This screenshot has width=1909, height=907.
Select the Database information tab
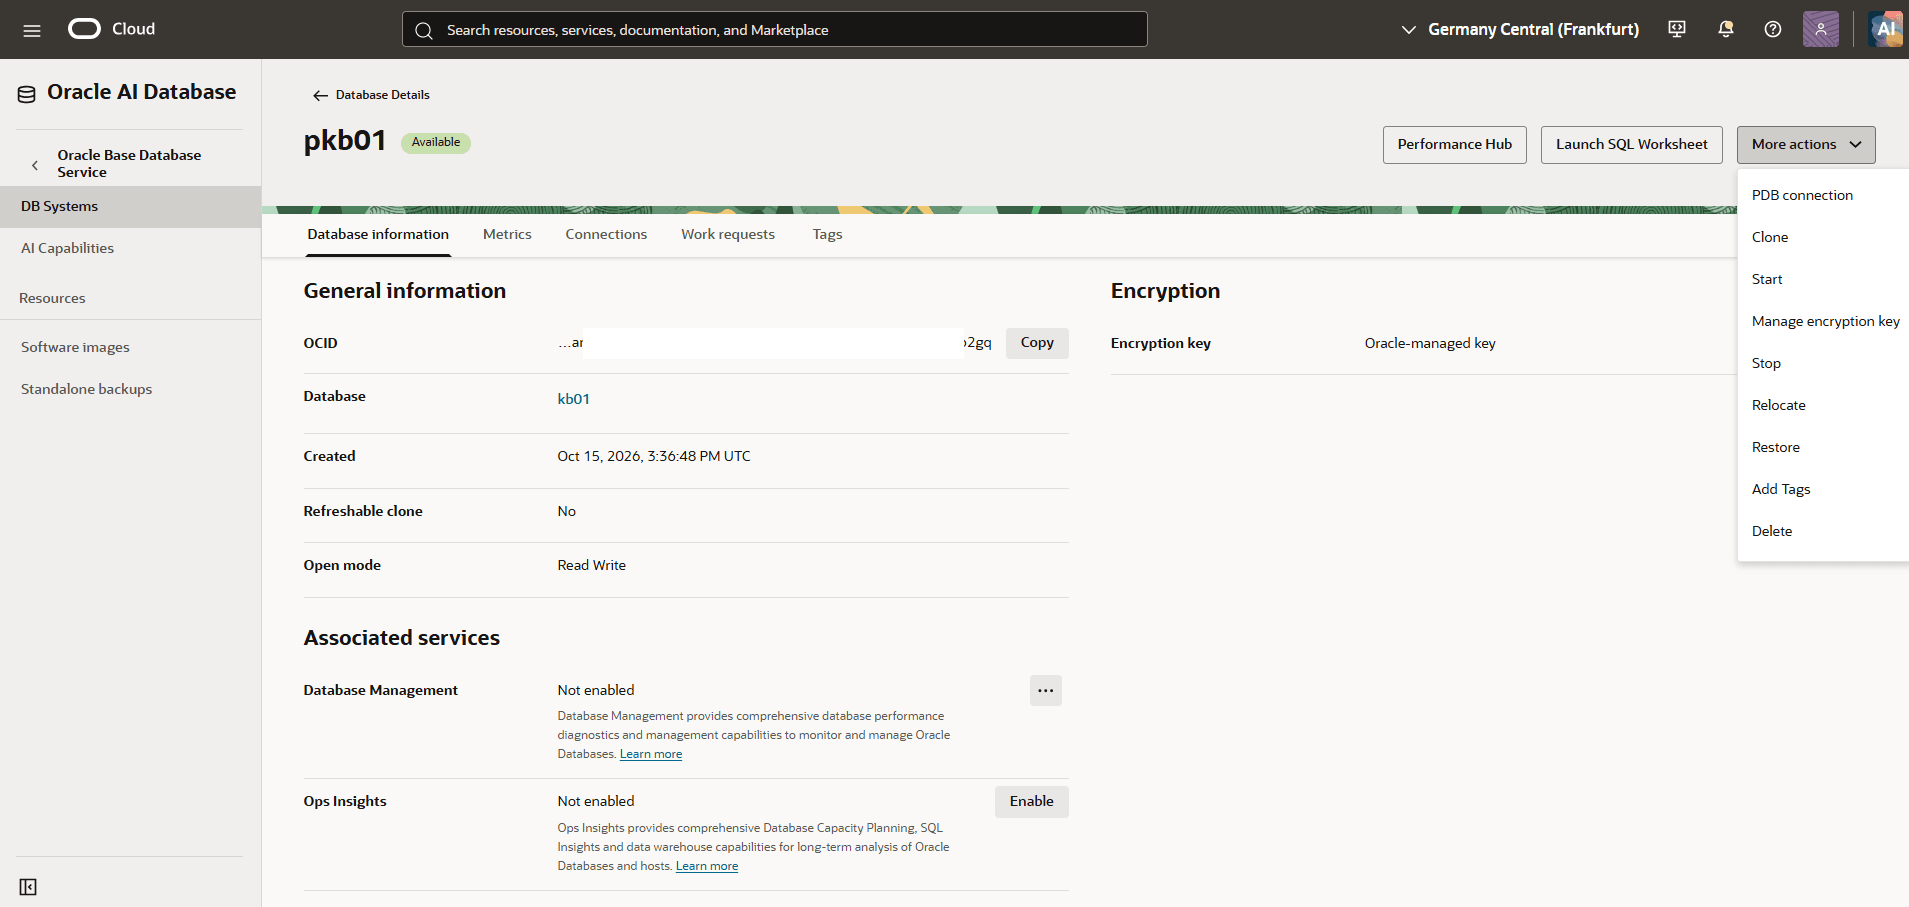pos(378,234)
